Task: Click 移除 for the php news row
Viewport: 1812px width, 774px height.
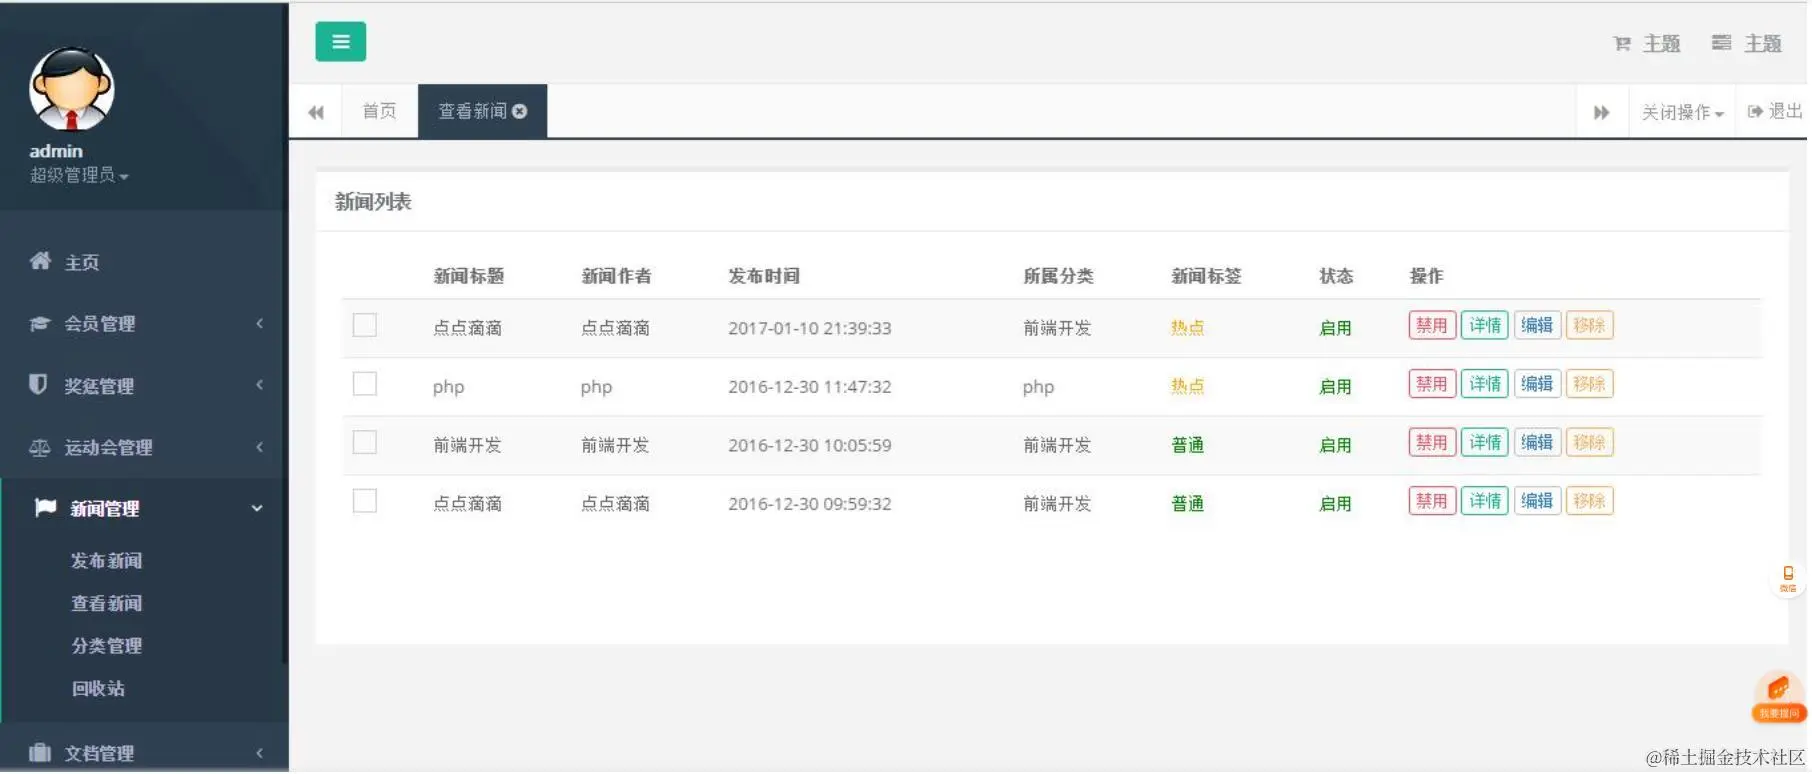Action: 1589,384
